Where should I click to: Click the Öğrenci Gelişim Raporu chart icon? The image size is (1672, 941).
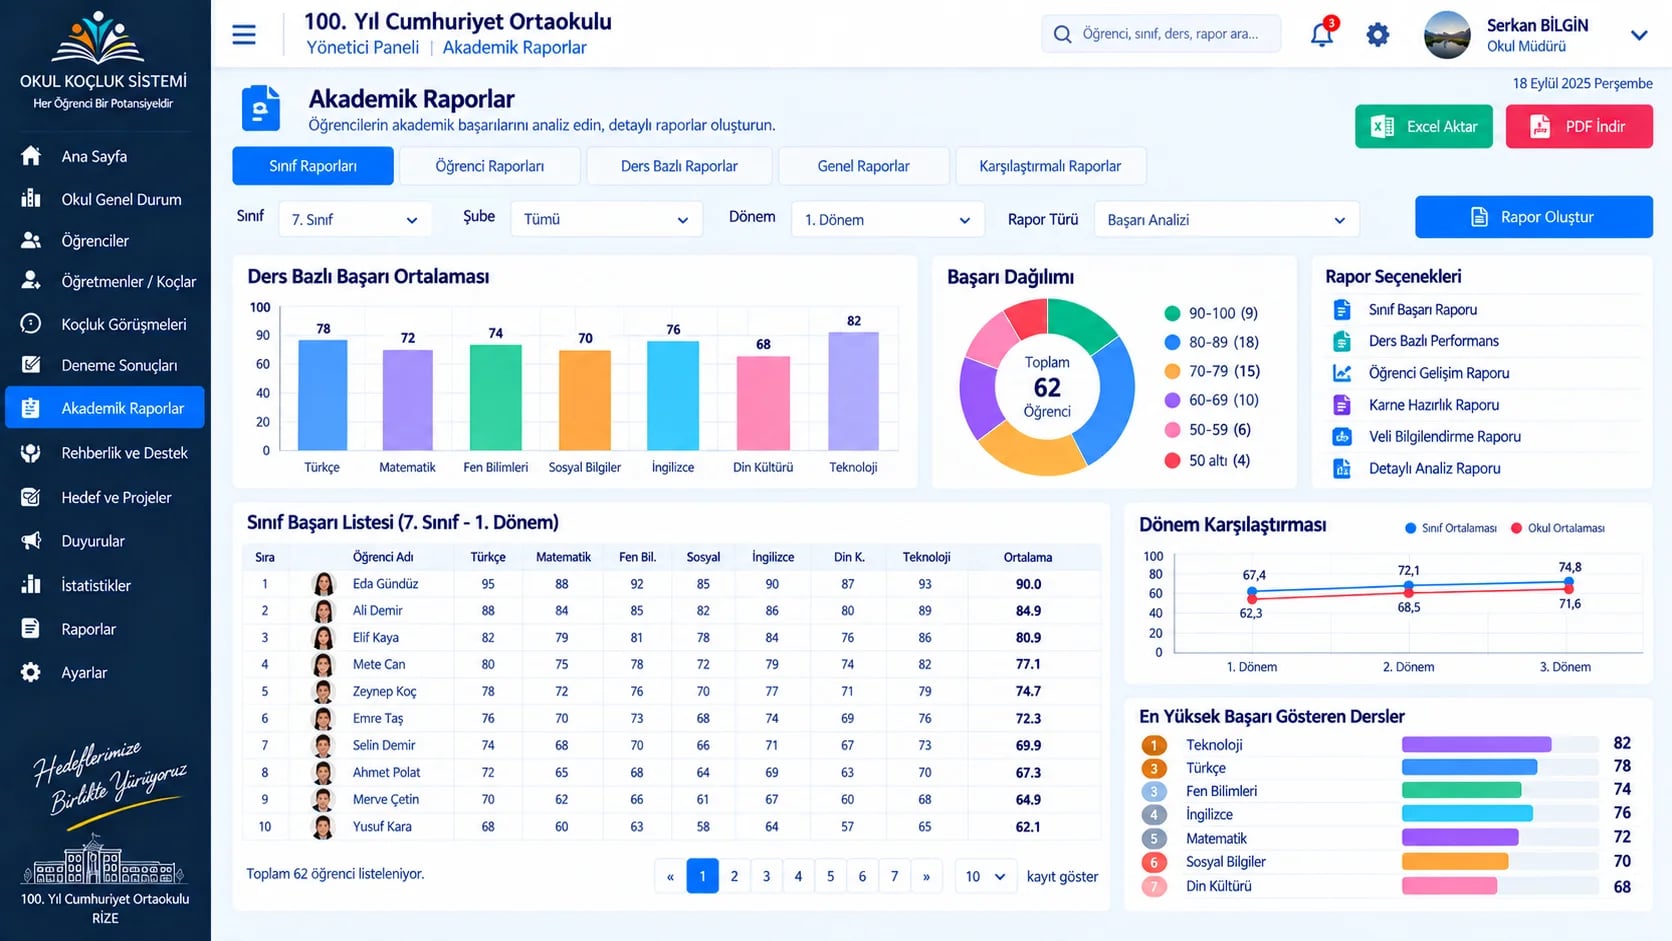(1342, 373)
